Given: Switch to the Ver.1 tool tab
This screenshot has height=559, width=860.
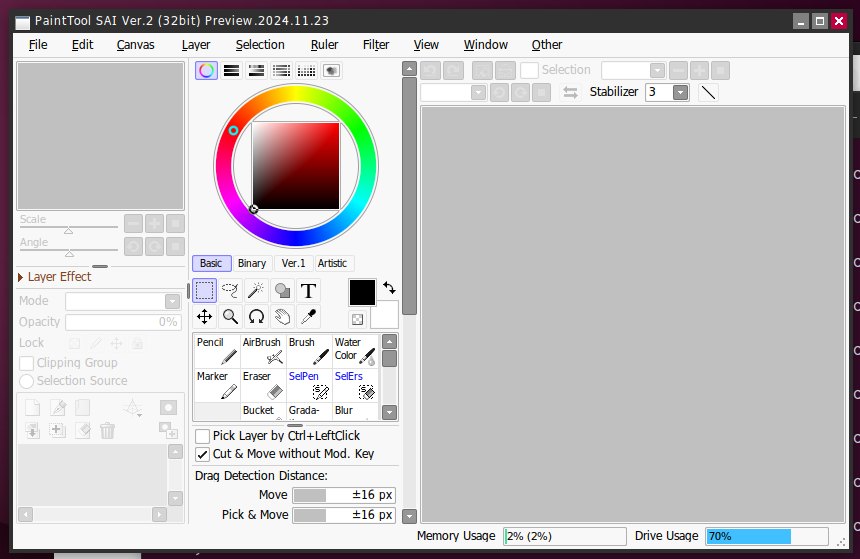Looking at the screenshot, I should [293, 263].
